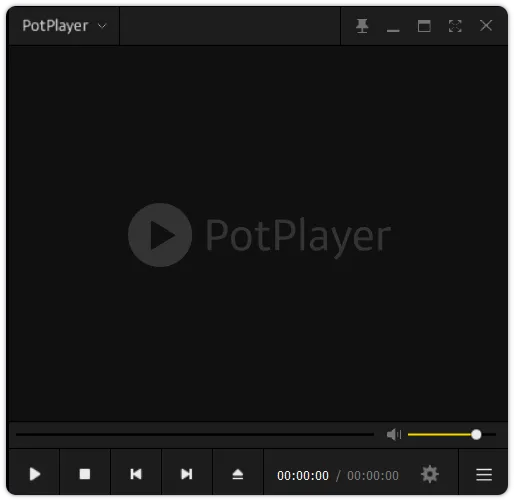Toggle the playlist hamburger menu

click(484, 474)
